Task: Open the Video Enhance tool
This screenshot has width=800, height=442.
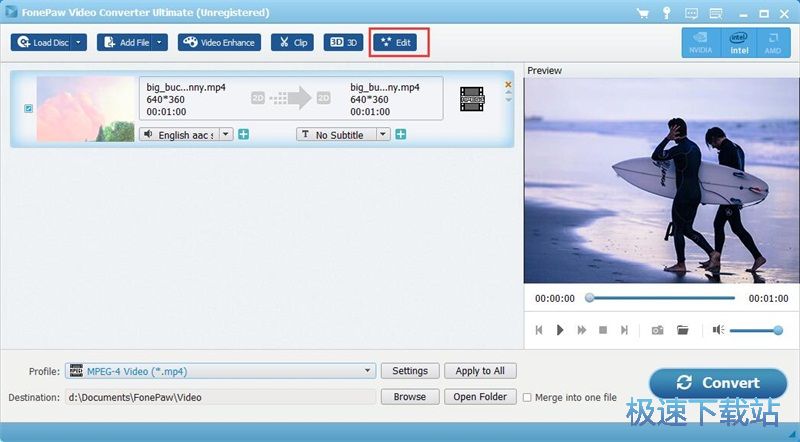Action: 219,43
